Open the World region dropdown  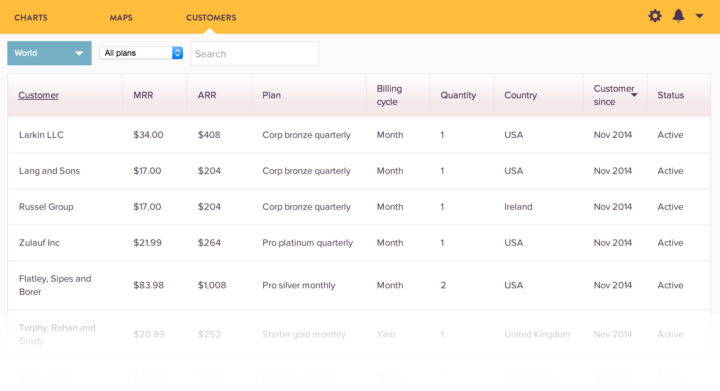[x=49, y=53]
